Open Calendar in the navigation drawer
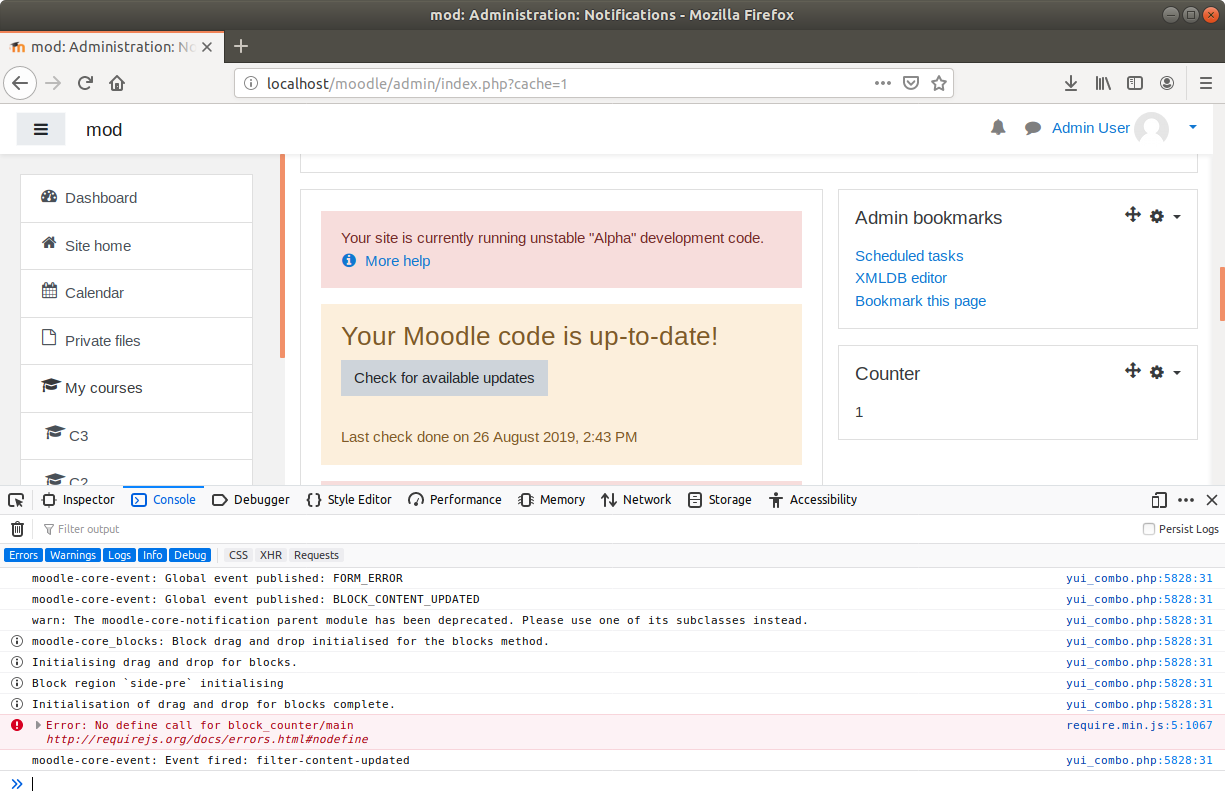 coord(136,293)
